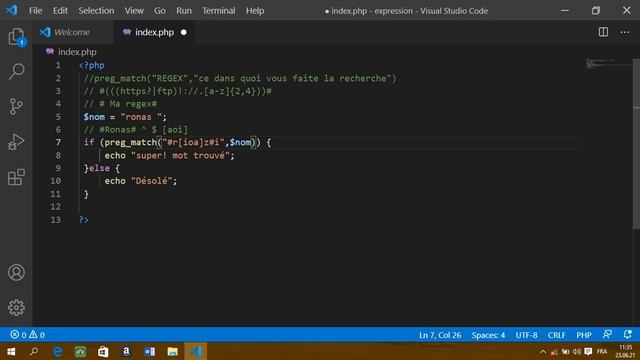Click the https?|ftp regex comment line

point(178,91)
